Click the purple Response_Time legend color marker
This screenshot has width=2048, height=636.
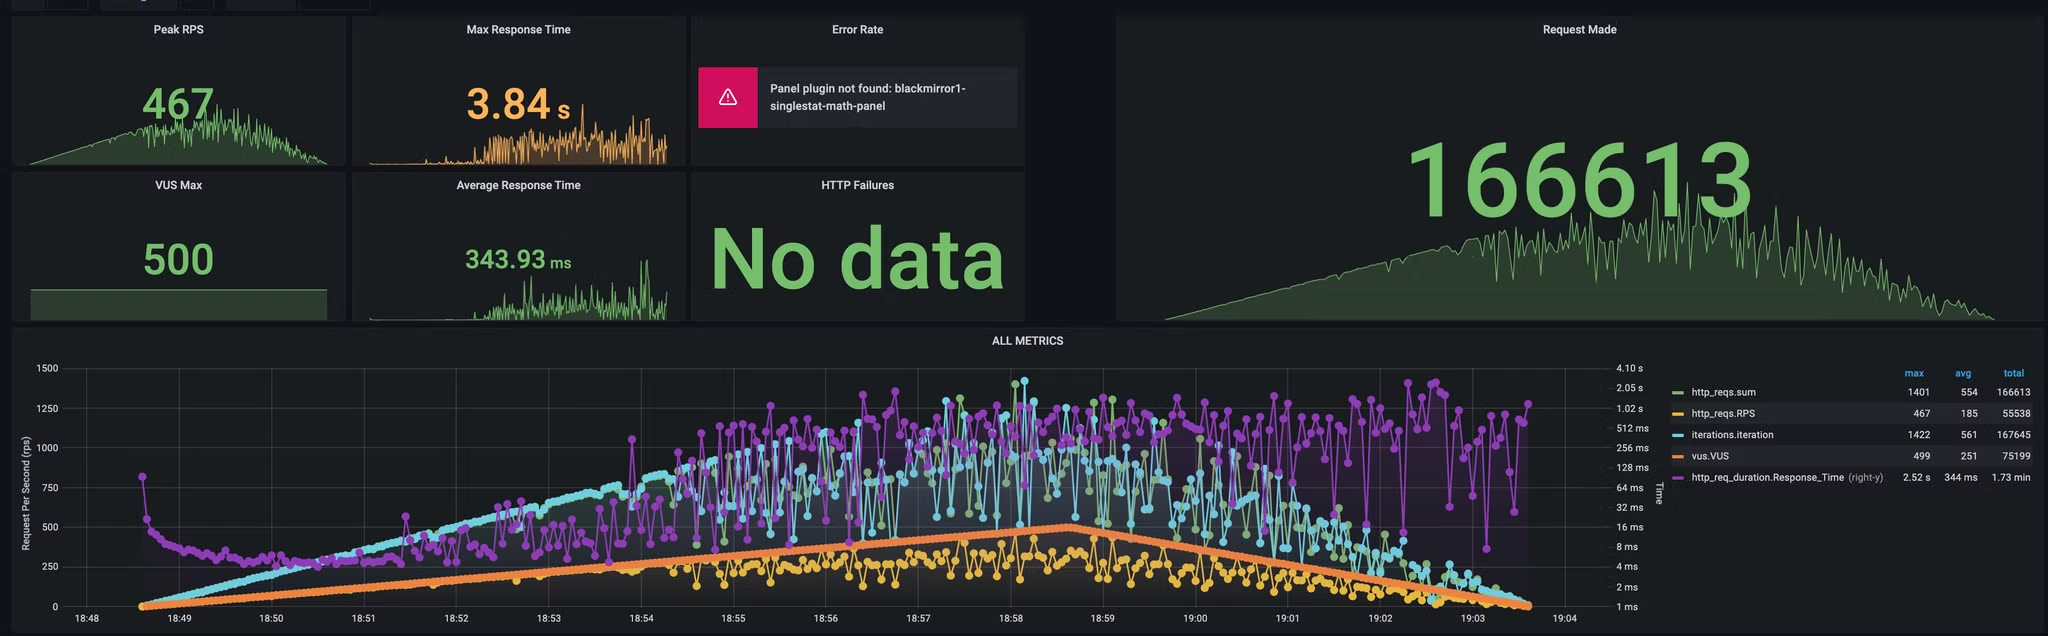point(1678,478)
